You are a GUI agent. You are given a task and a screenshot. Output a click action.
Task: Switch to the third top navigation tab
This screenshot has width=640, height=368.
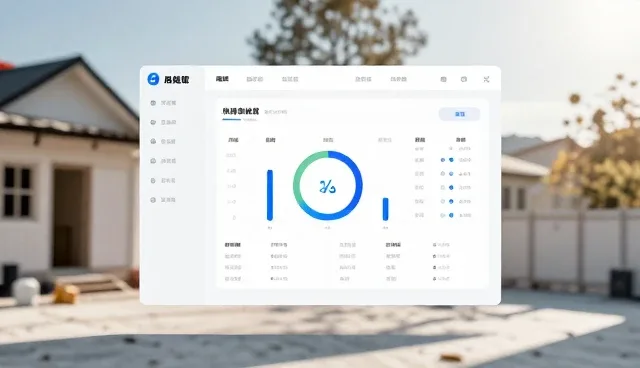coord(290,79)
